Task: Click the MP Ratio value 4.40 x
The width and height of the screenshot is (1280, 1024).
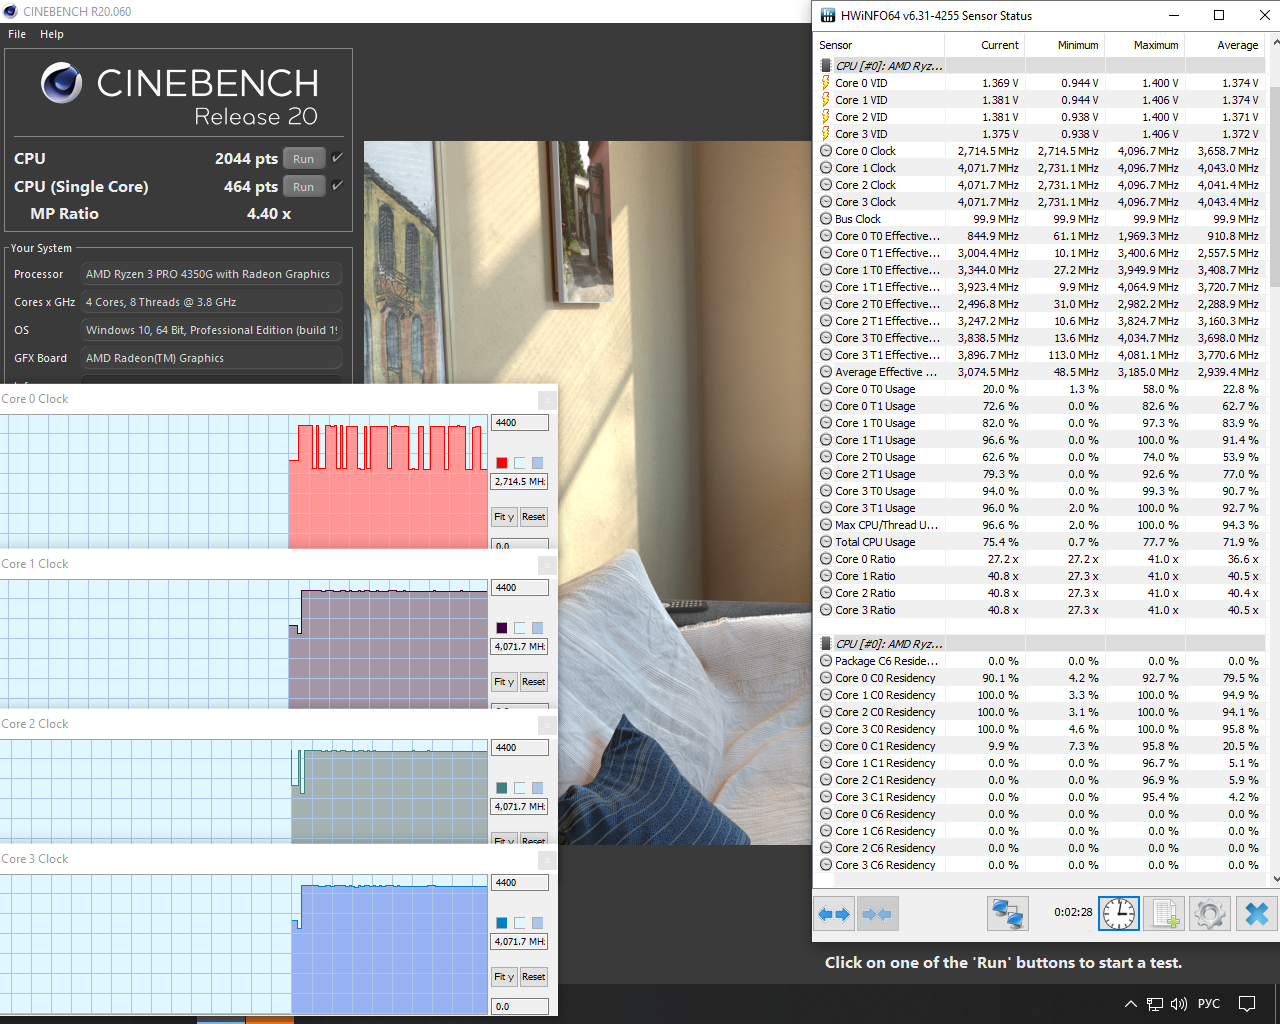Action: point(269,214)
